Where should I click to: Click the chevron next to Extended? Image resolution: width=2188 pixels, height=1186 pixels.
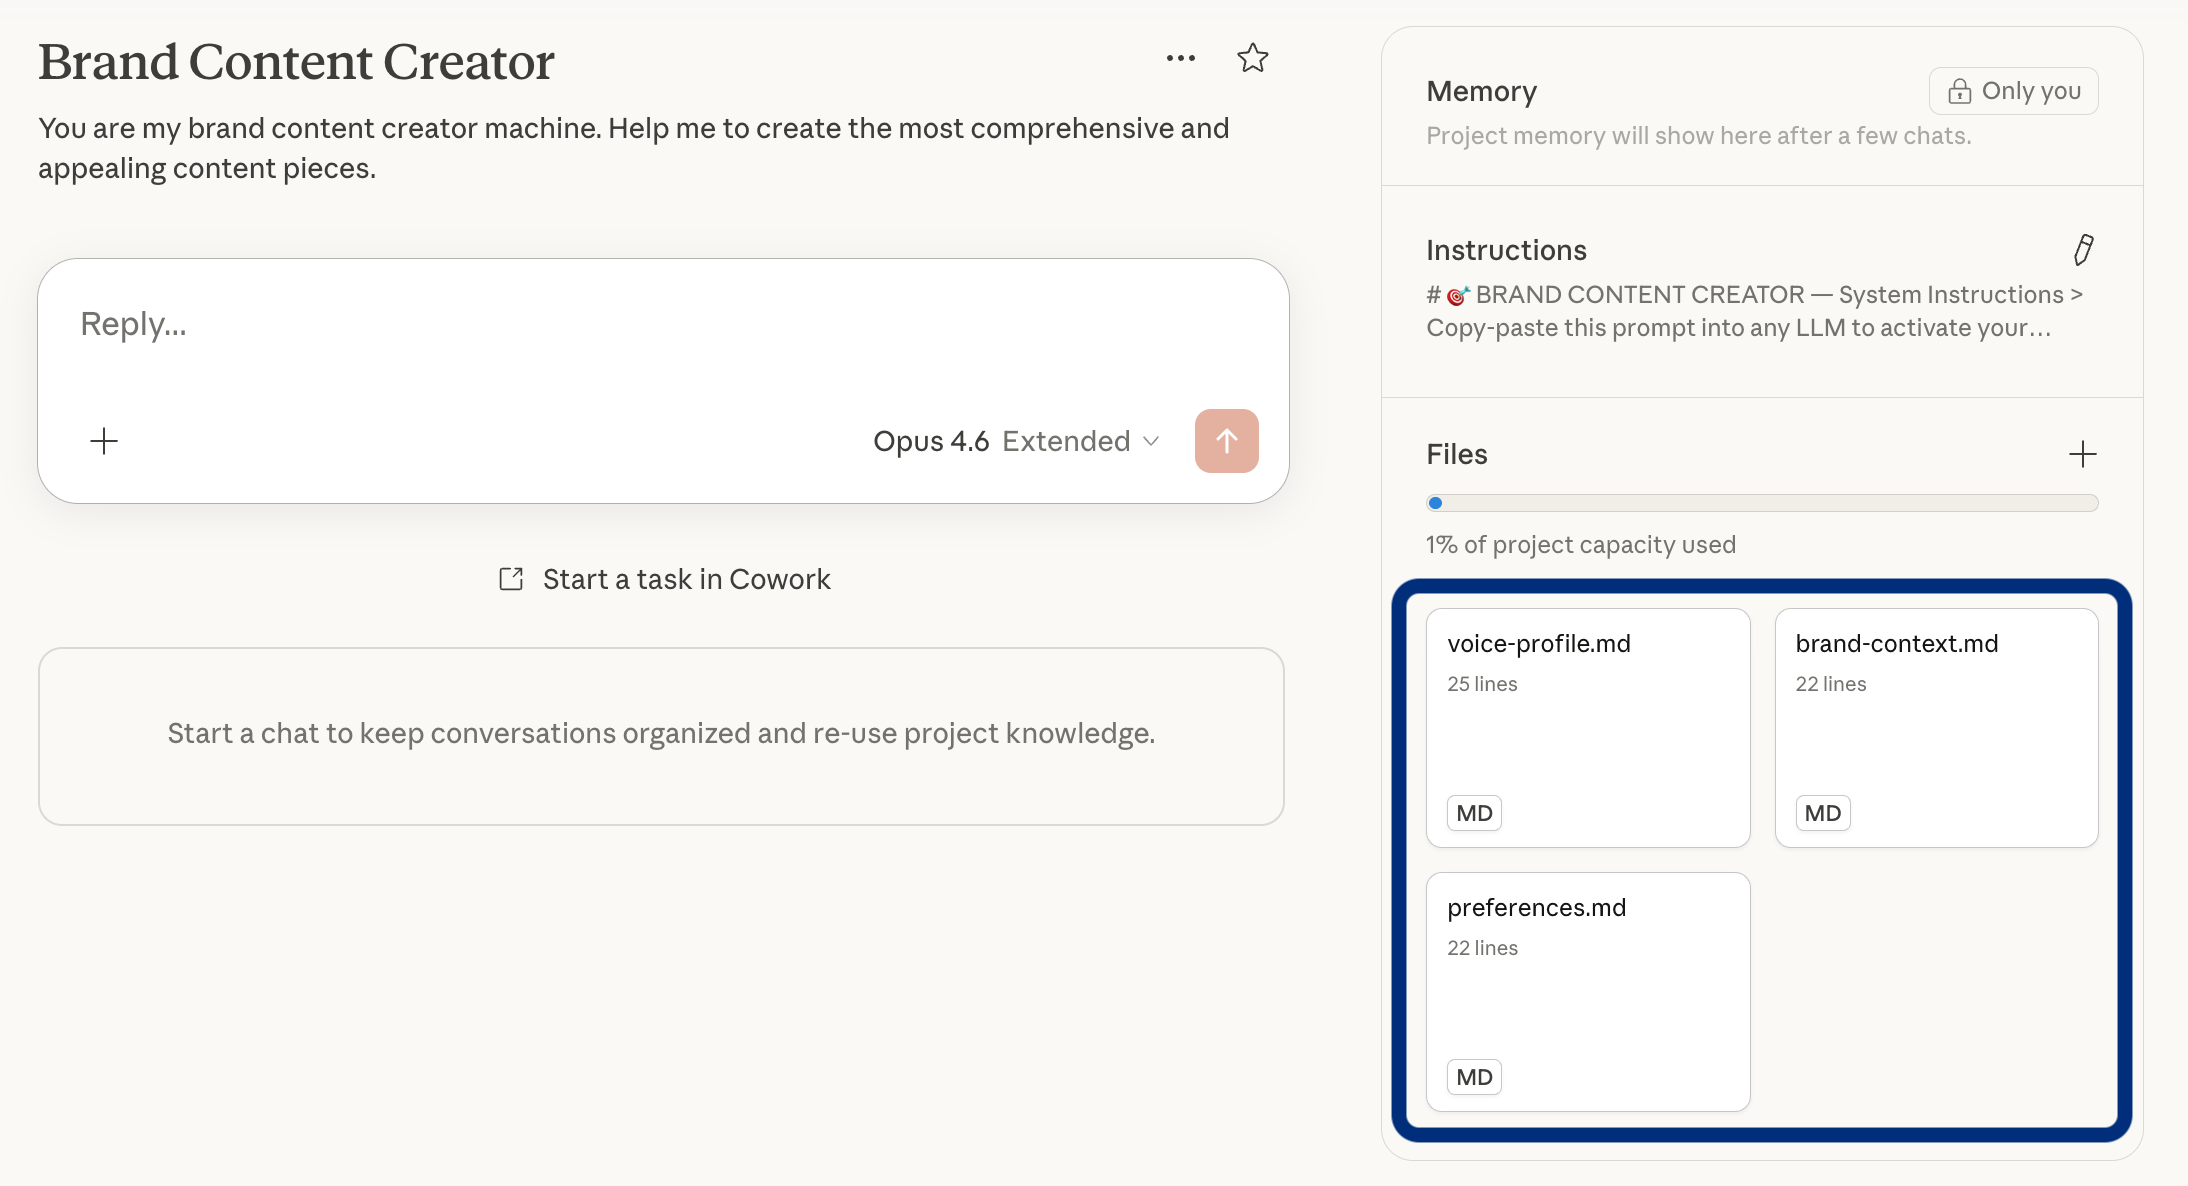coord(1151,441)
